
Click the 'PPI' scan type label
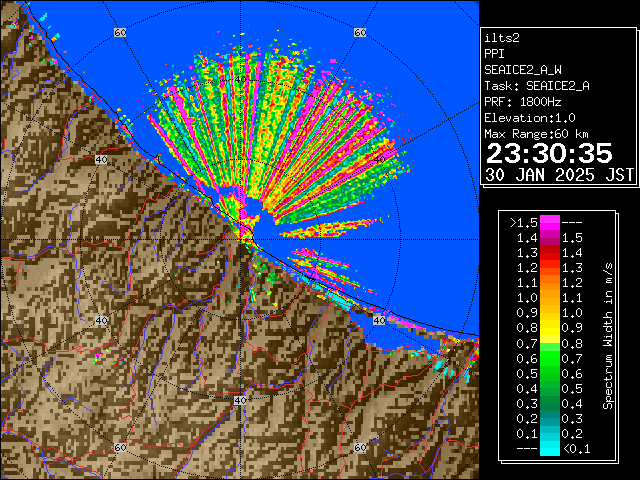[x=494, y=54]
